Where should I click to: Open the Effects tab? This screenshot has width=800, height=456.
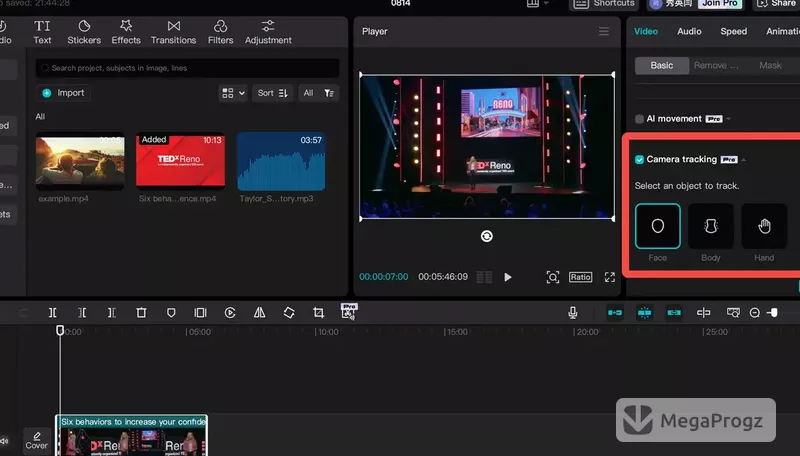coord(126,32)
